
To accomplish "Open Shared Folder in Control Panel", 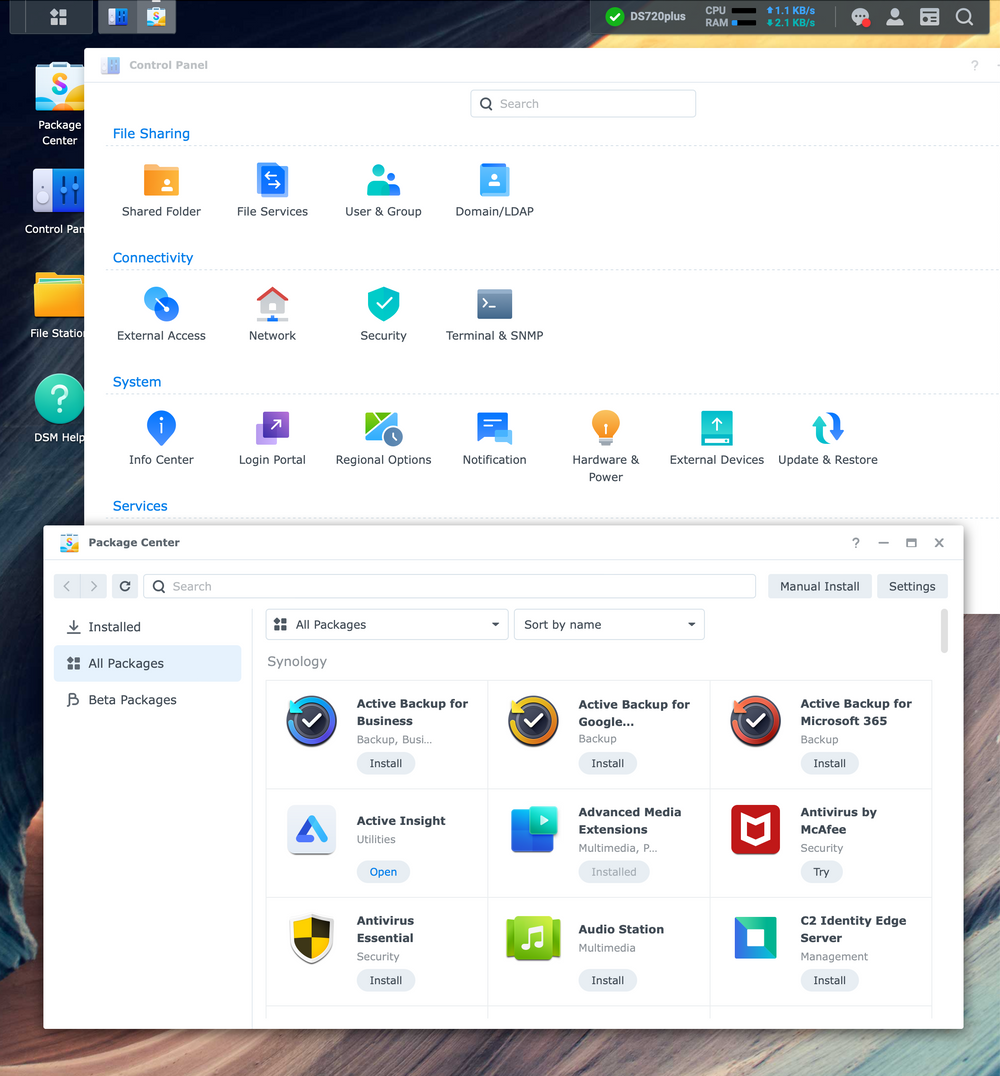I will pos(161,191).
